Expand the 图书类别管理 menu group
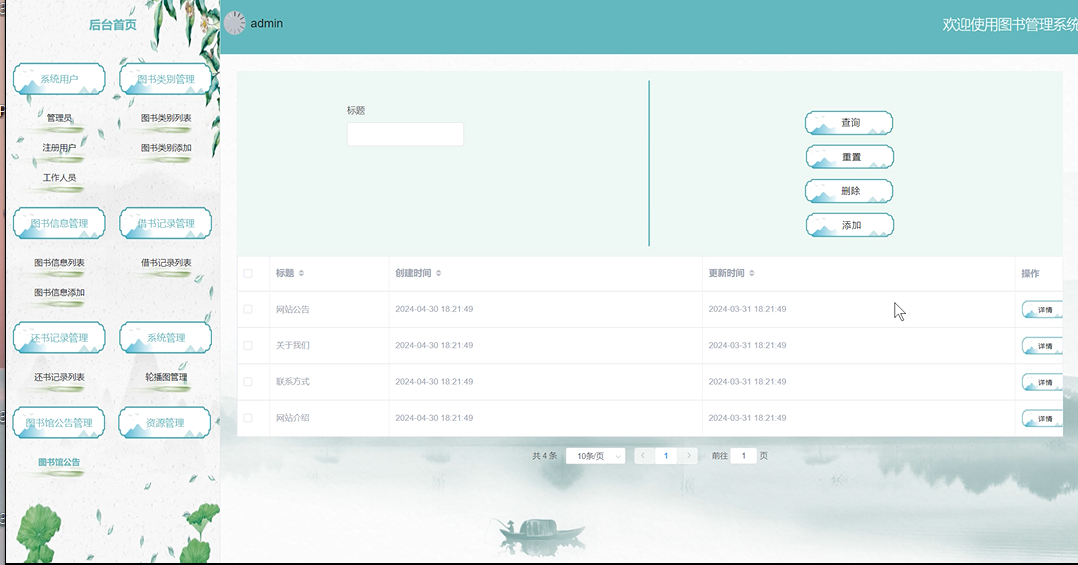Viewport: 1078px width, 565px height. [x=166, y=79]
